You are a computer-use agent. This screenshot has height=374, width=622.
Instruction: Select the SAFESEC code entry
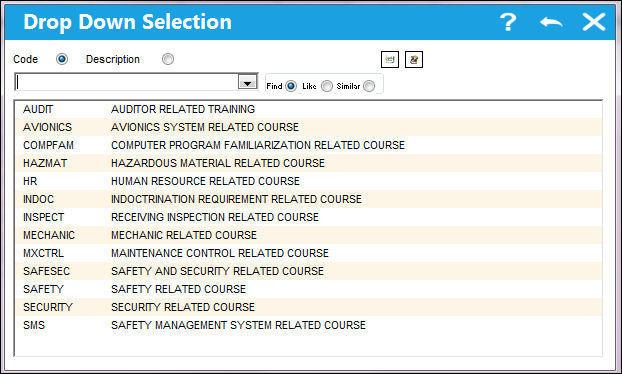(x=46, y=271)
